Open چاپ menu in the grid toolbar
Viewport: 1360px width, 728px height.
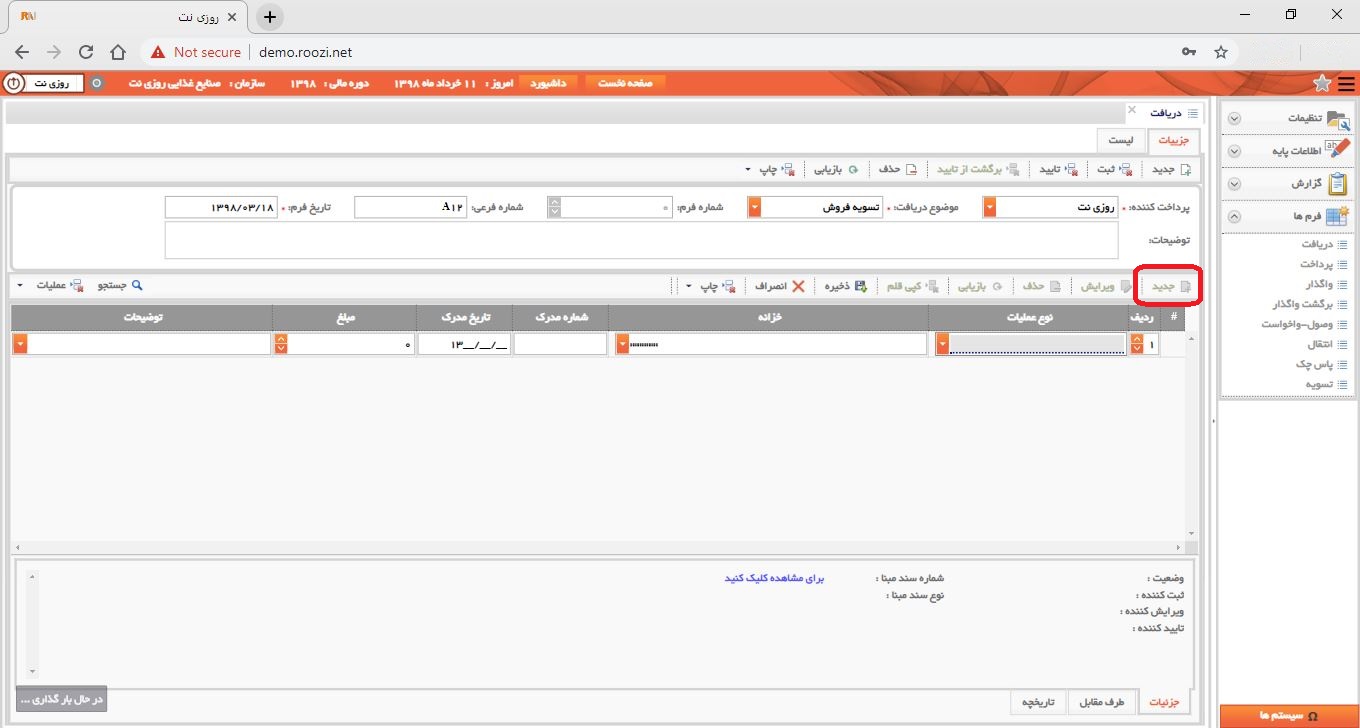tap(712, 286)
